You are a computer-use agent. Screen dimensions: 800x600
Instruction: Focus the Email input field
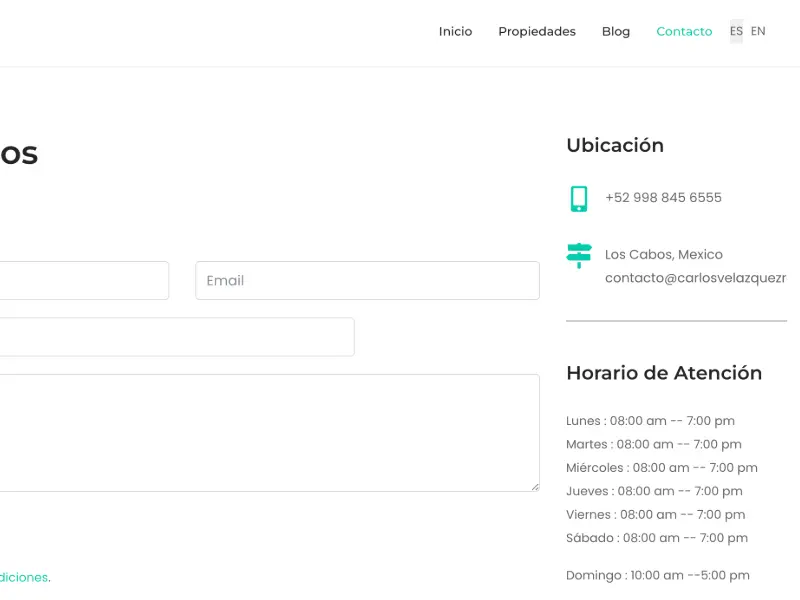367,281
